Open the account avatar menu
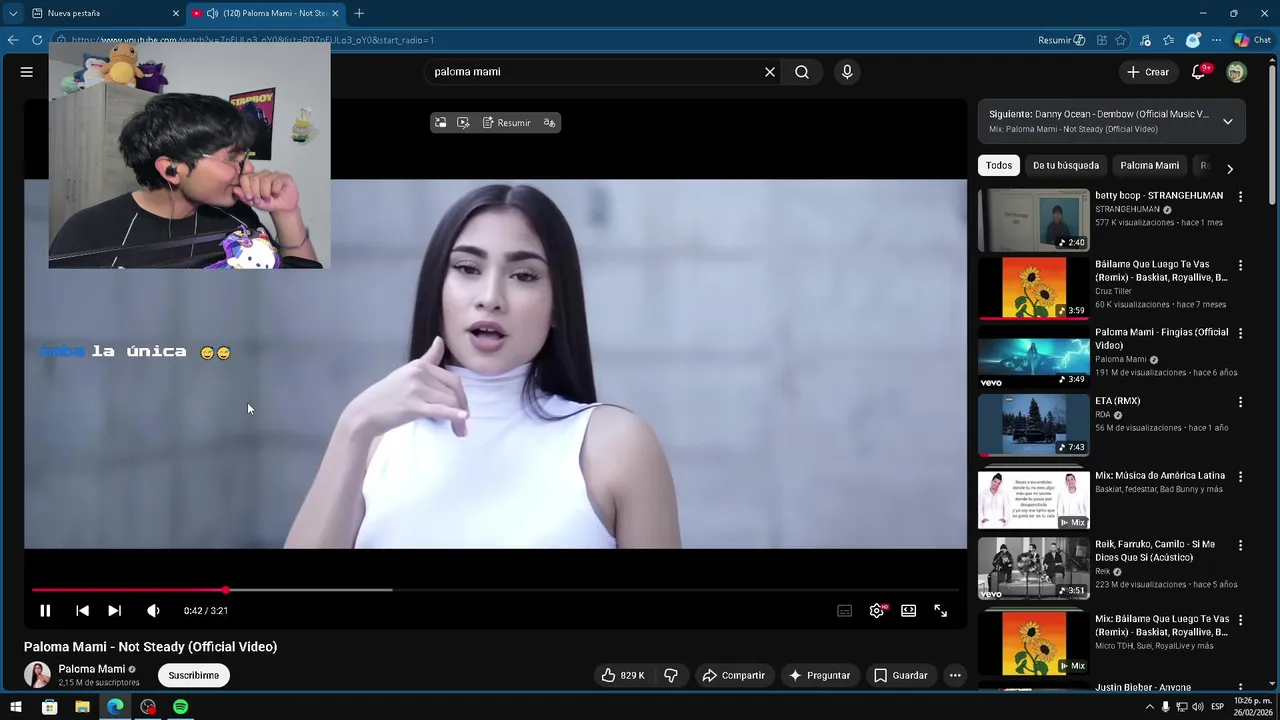Screen dimensions: 1280x720 click(1237, 72)
